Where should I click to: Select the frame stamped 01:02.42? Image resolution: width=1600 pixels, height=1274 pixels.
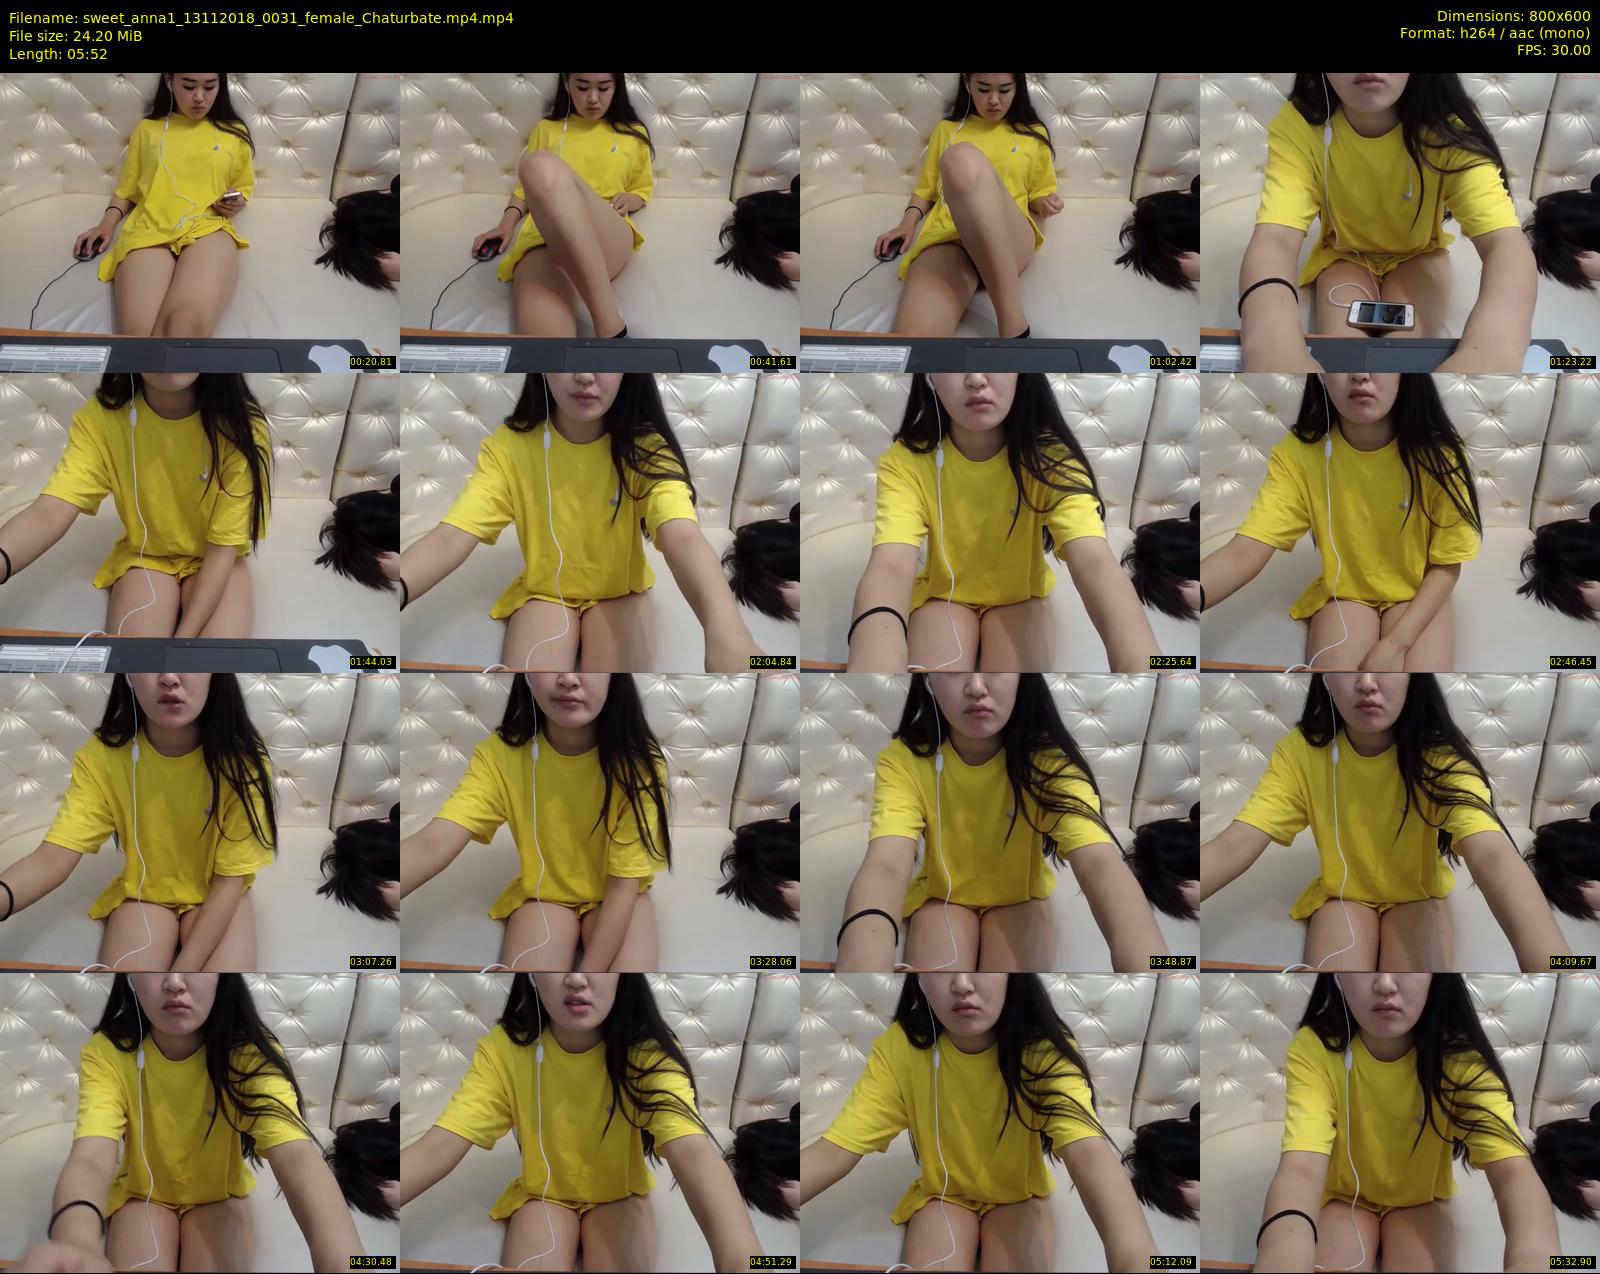[1000, 222]
